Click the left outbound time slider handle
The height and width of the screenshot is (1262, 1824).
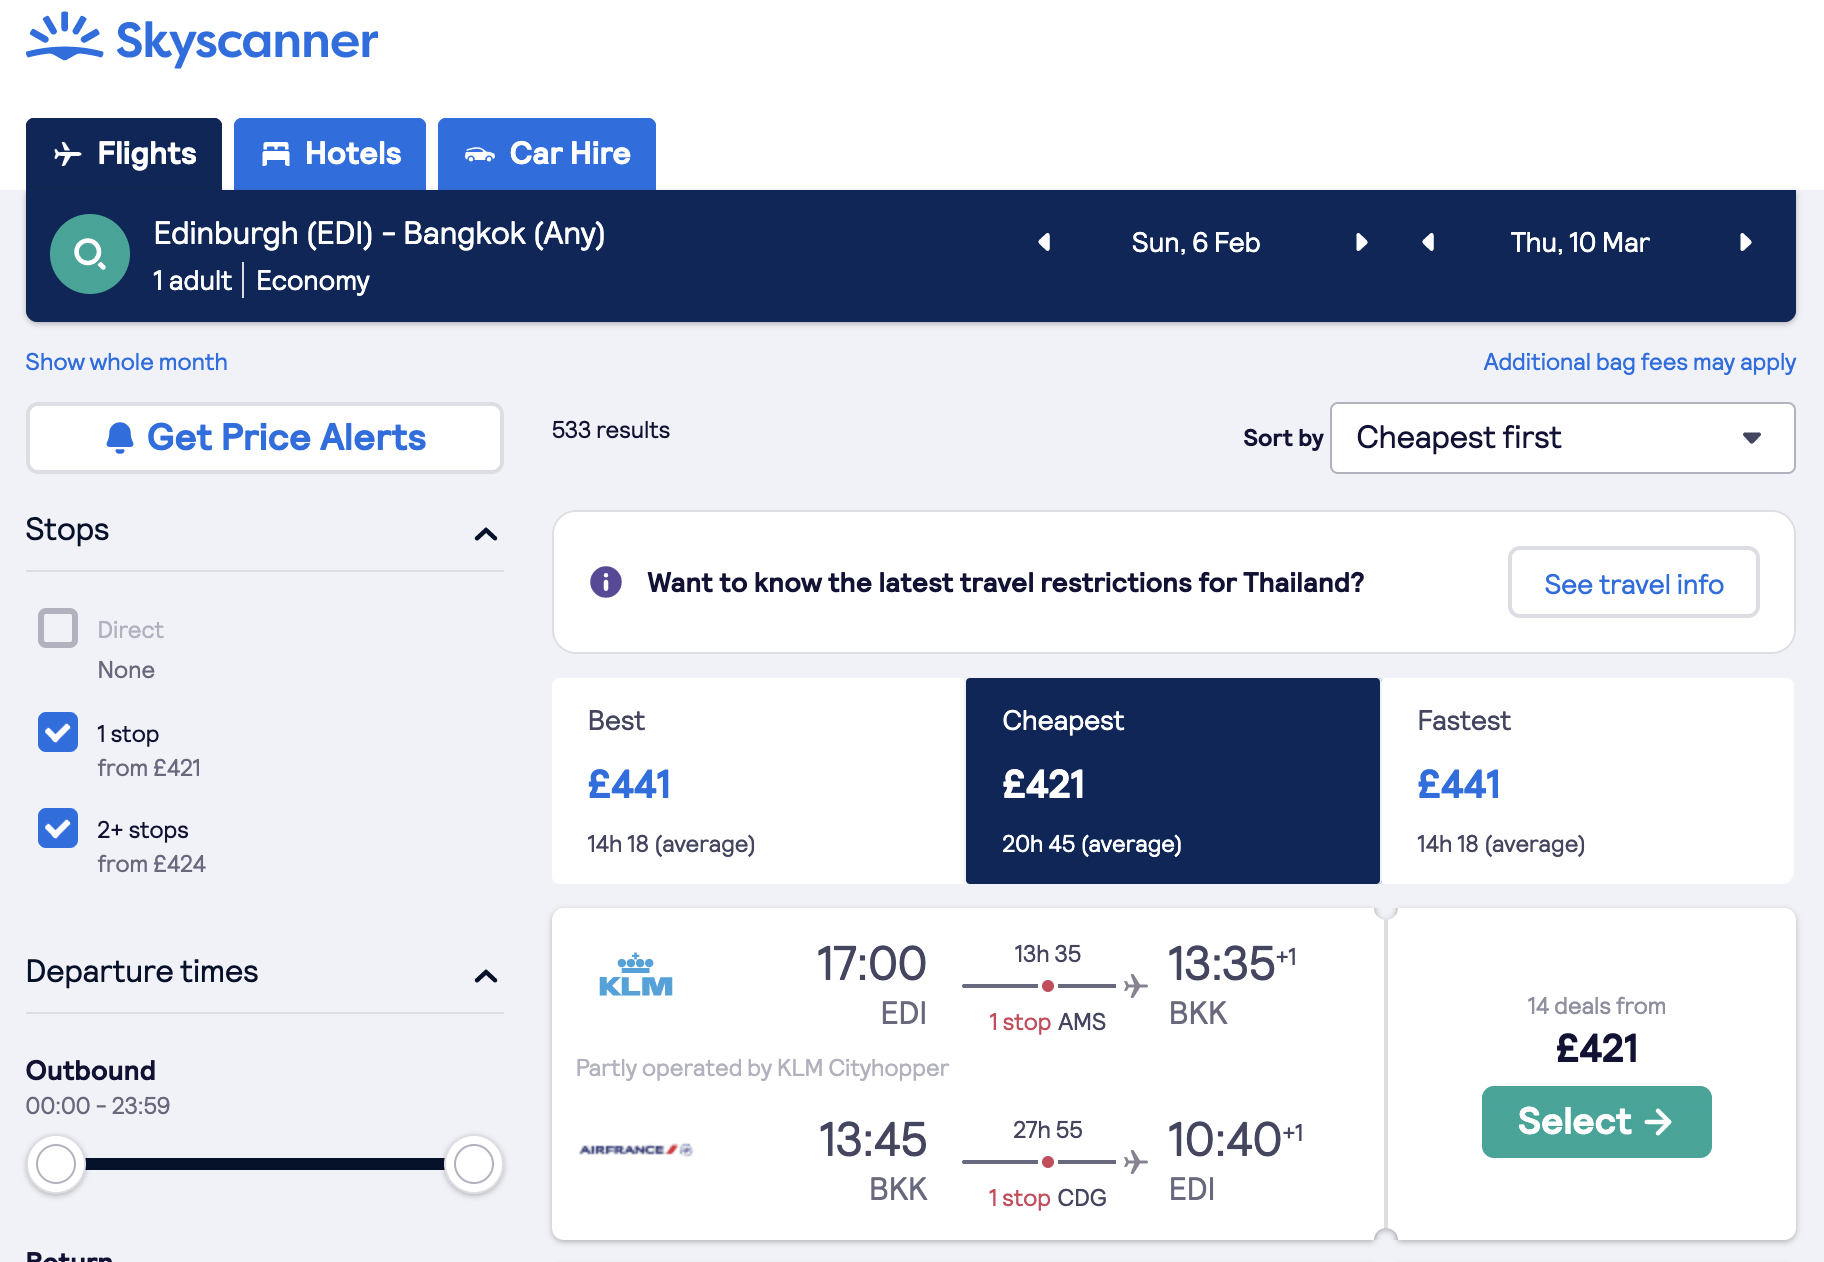click(56, 1164)
